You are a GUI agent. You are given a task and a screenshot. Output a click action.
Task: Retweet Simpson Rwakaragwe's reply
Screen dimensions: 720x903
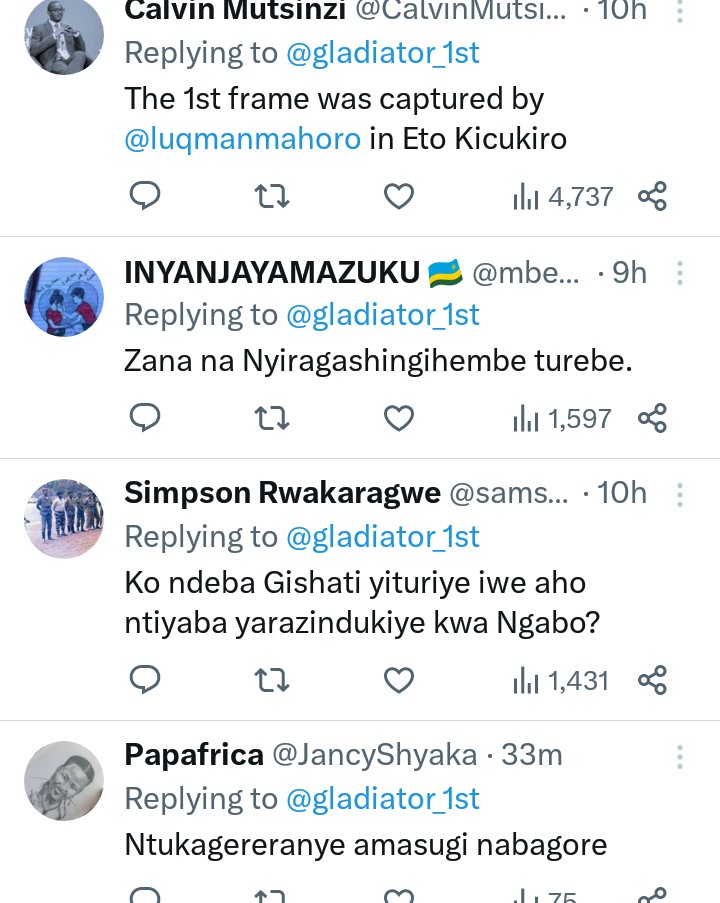pos(272,681)
